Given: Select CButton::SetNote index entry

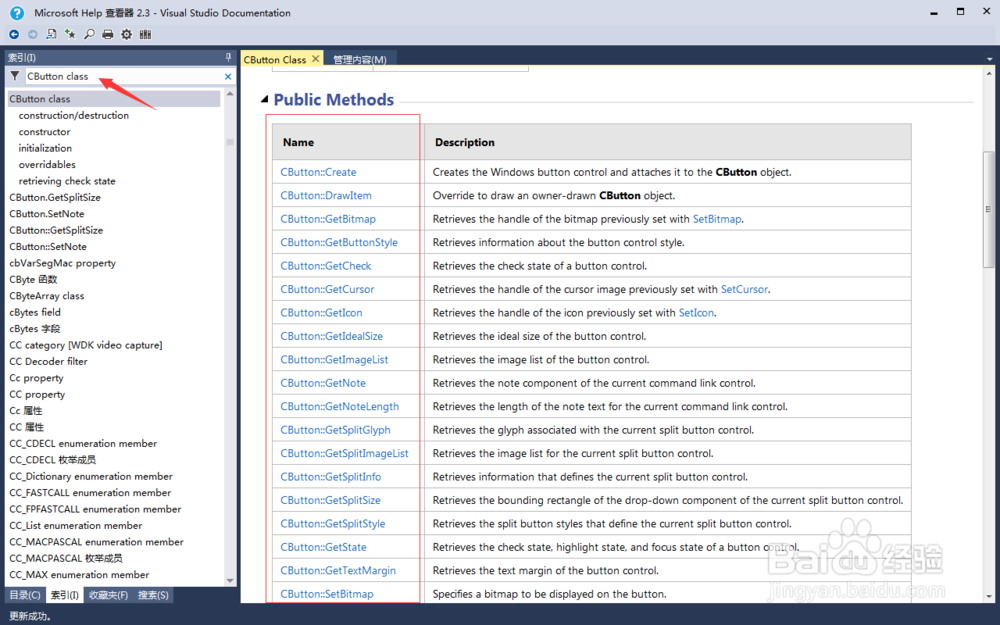Looking at the screenshot, I should [x=48, y=247].
